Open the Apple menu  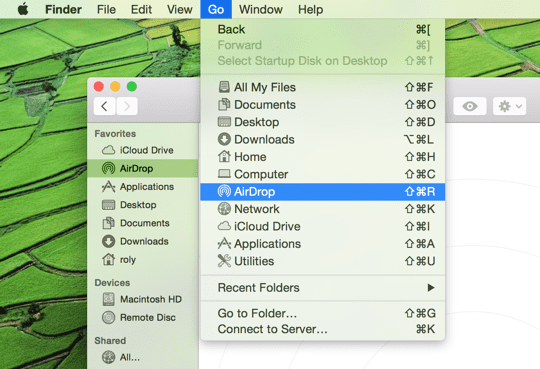(23, 9)
